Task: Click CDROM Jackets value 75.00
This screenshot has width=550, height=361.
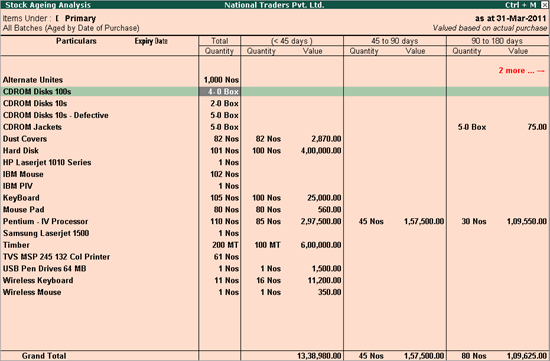Action: (x=537, y=127)
